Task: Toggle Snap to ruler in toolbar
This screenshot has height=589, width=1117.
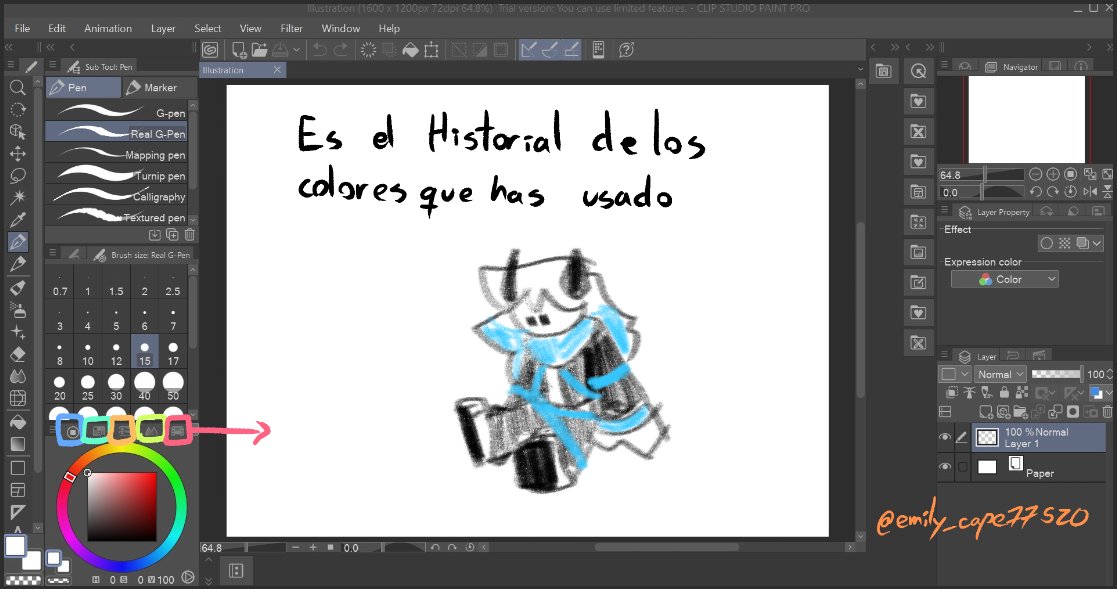Action: pyautogui.click(x=529, y=50)
